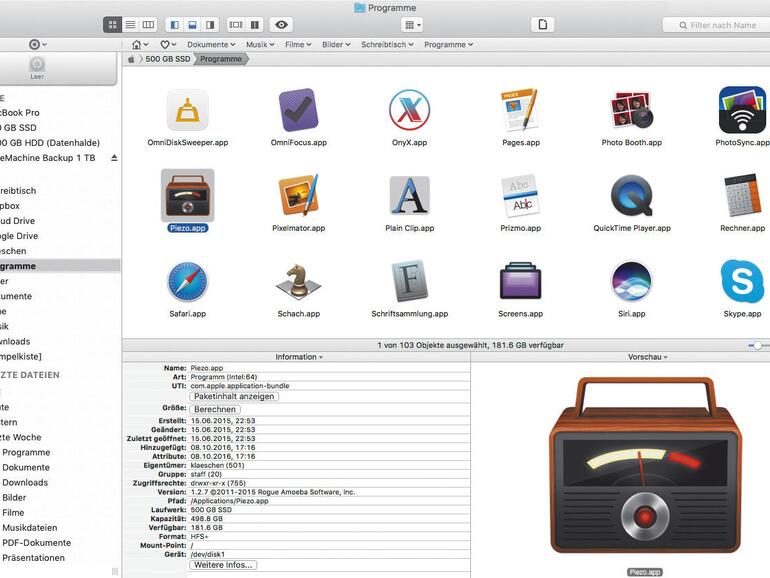
Task: Switch to icon view mode
Action: pyautogui.click(x=112, y=24)
